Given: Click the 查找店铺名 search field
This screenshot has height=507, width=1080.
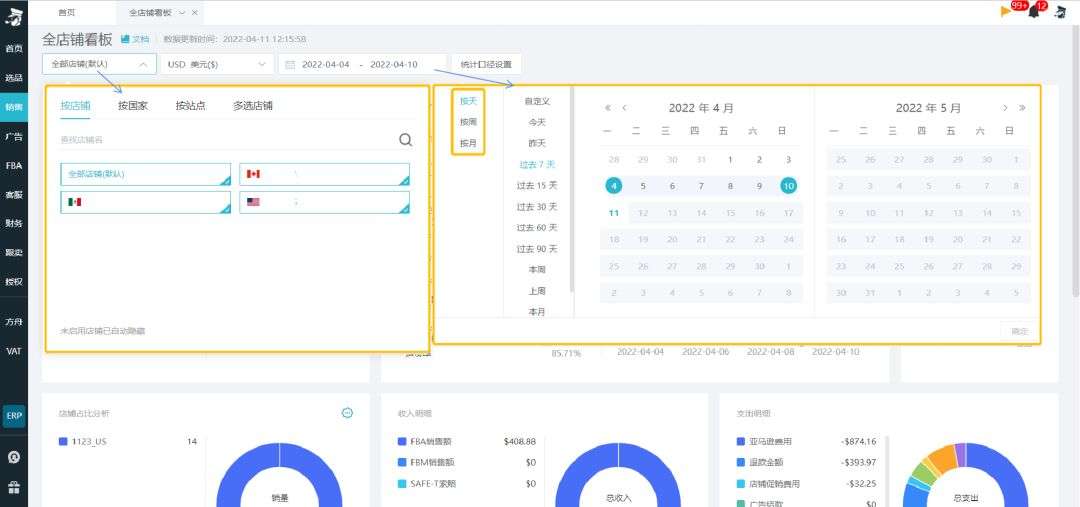Looking at the screenshot, I should click(227, 140).
